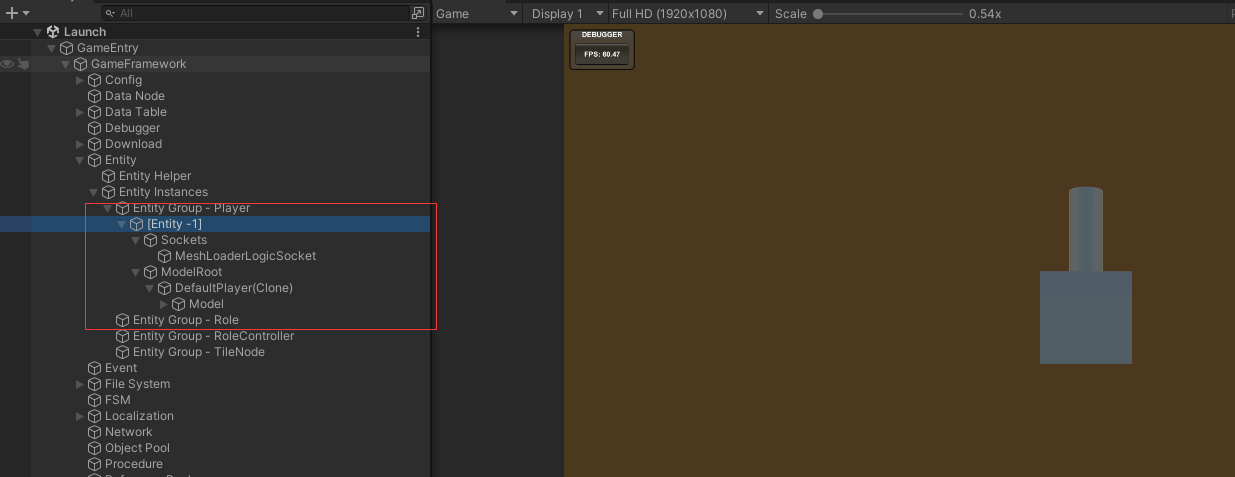
Task: Click the Hierarchy search input field
Action: coord(260,14)
